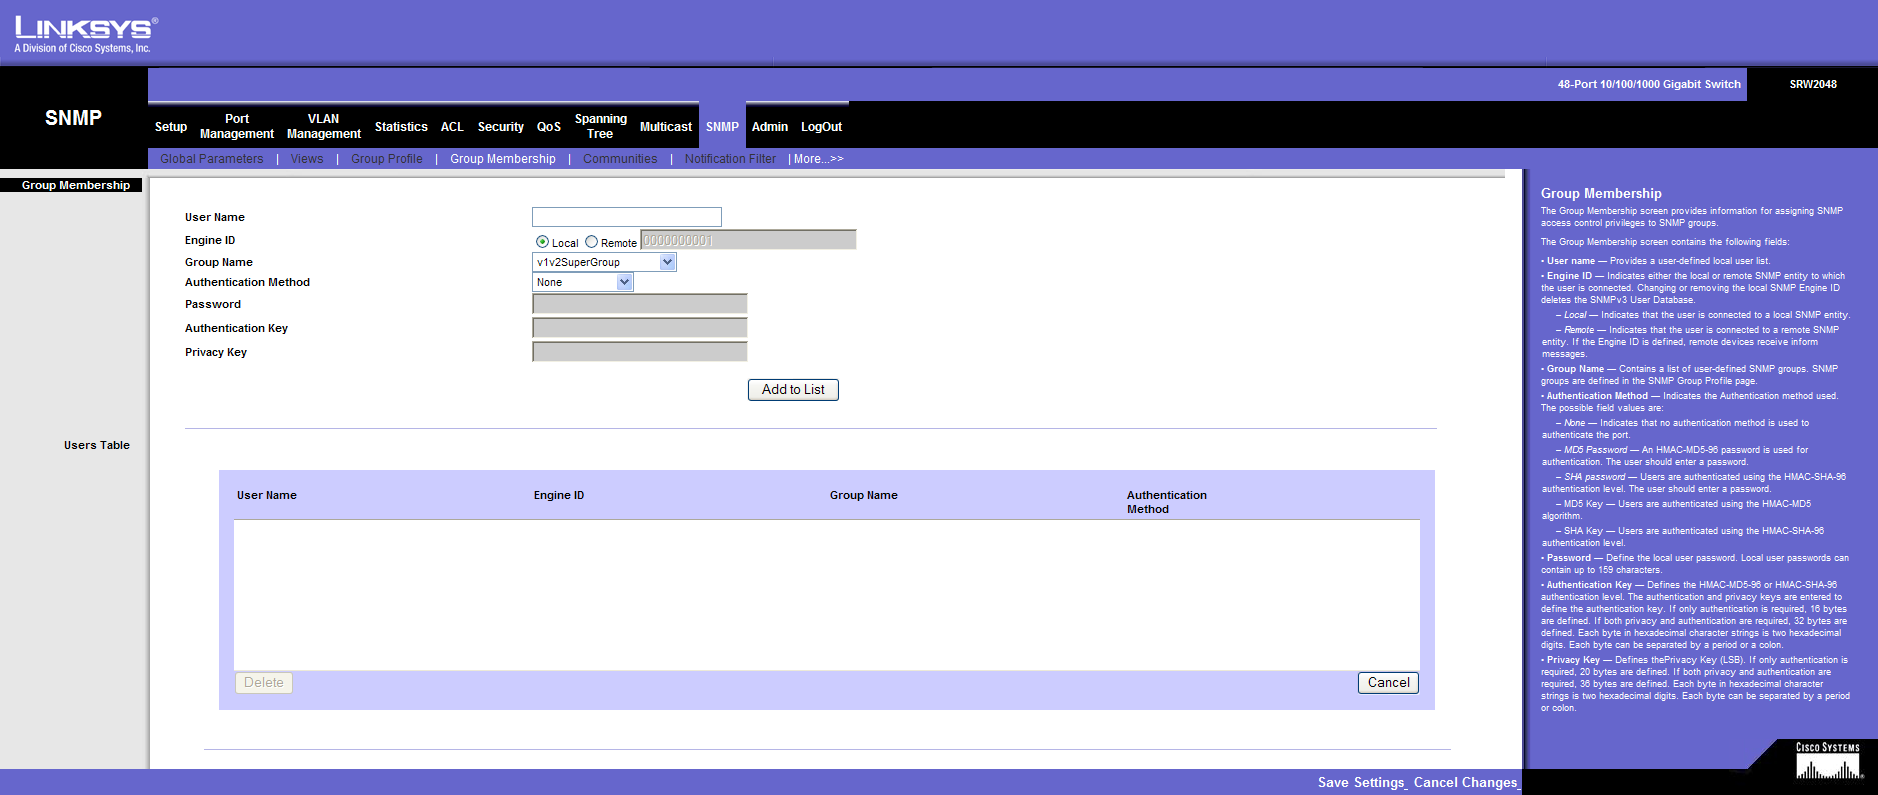Open the Spanning Tree tab
The image size is (1878, 795).
click(600, 126)
